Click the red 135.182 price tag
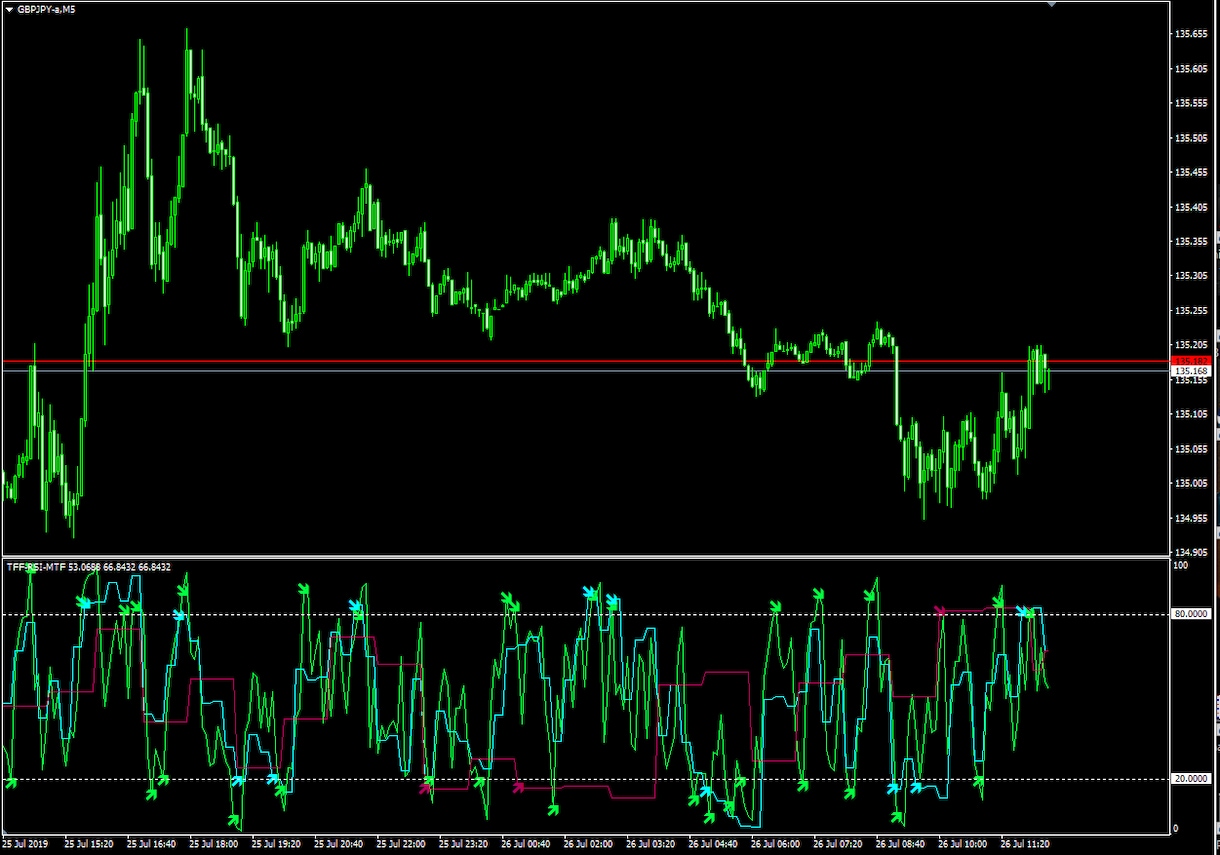The height and width of the screenshot is (855, 1220). pos(1190,360)
